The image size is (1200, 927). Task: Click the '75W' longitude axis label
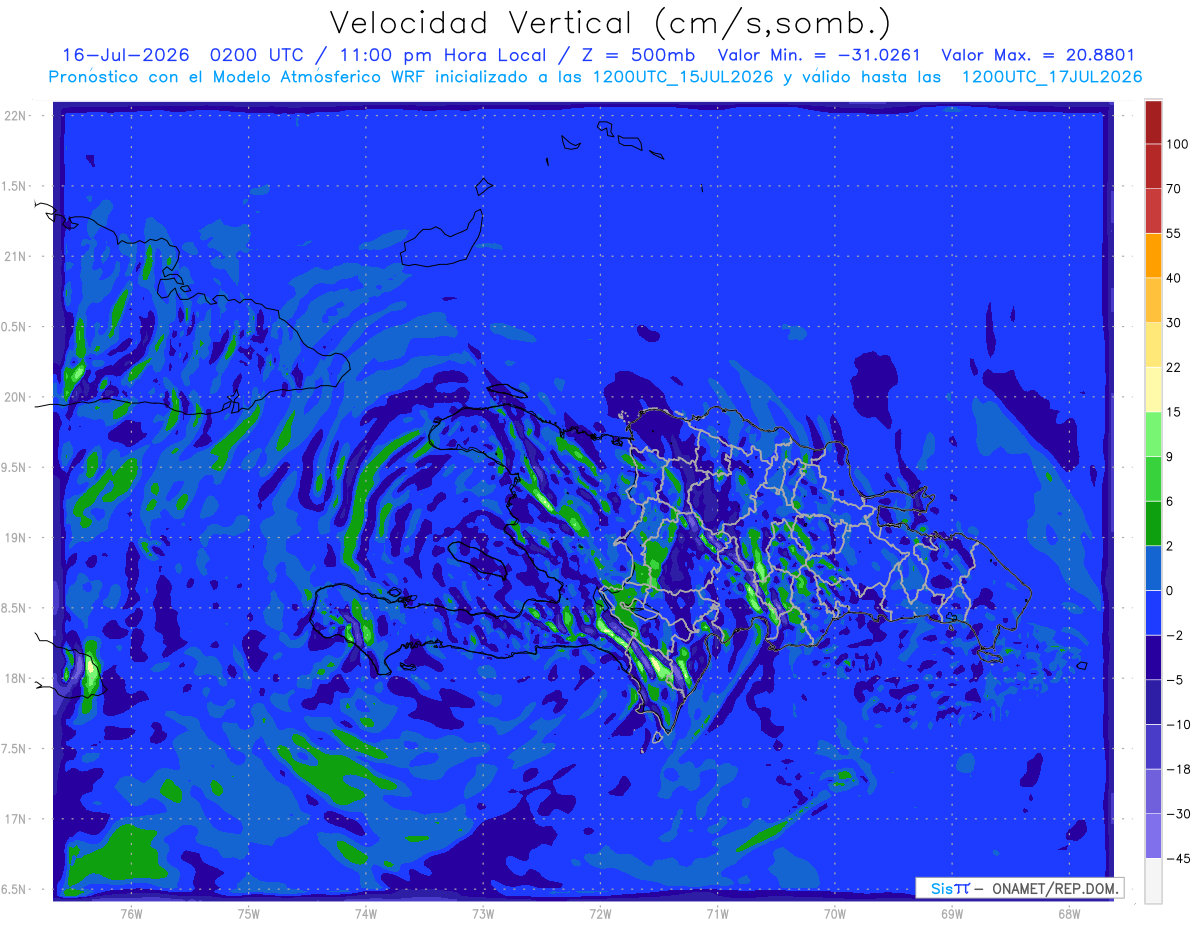[x=249, y=913]
